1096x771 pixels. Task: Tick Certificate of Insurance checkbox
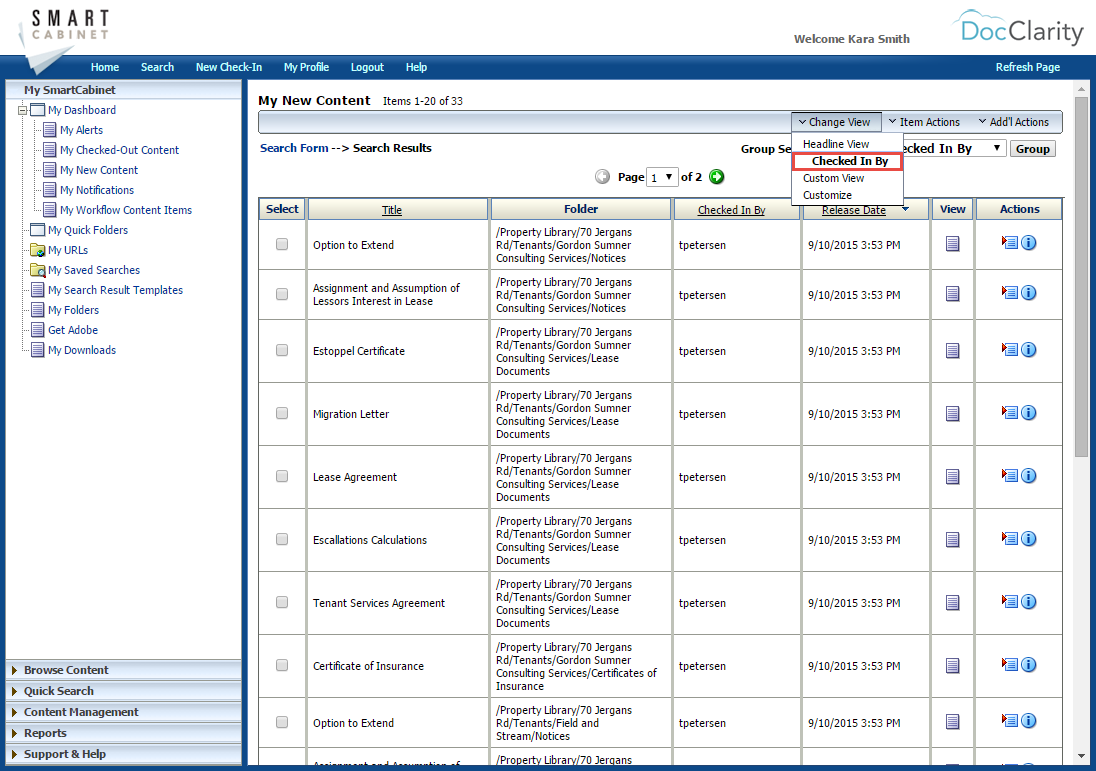point(282,665)
